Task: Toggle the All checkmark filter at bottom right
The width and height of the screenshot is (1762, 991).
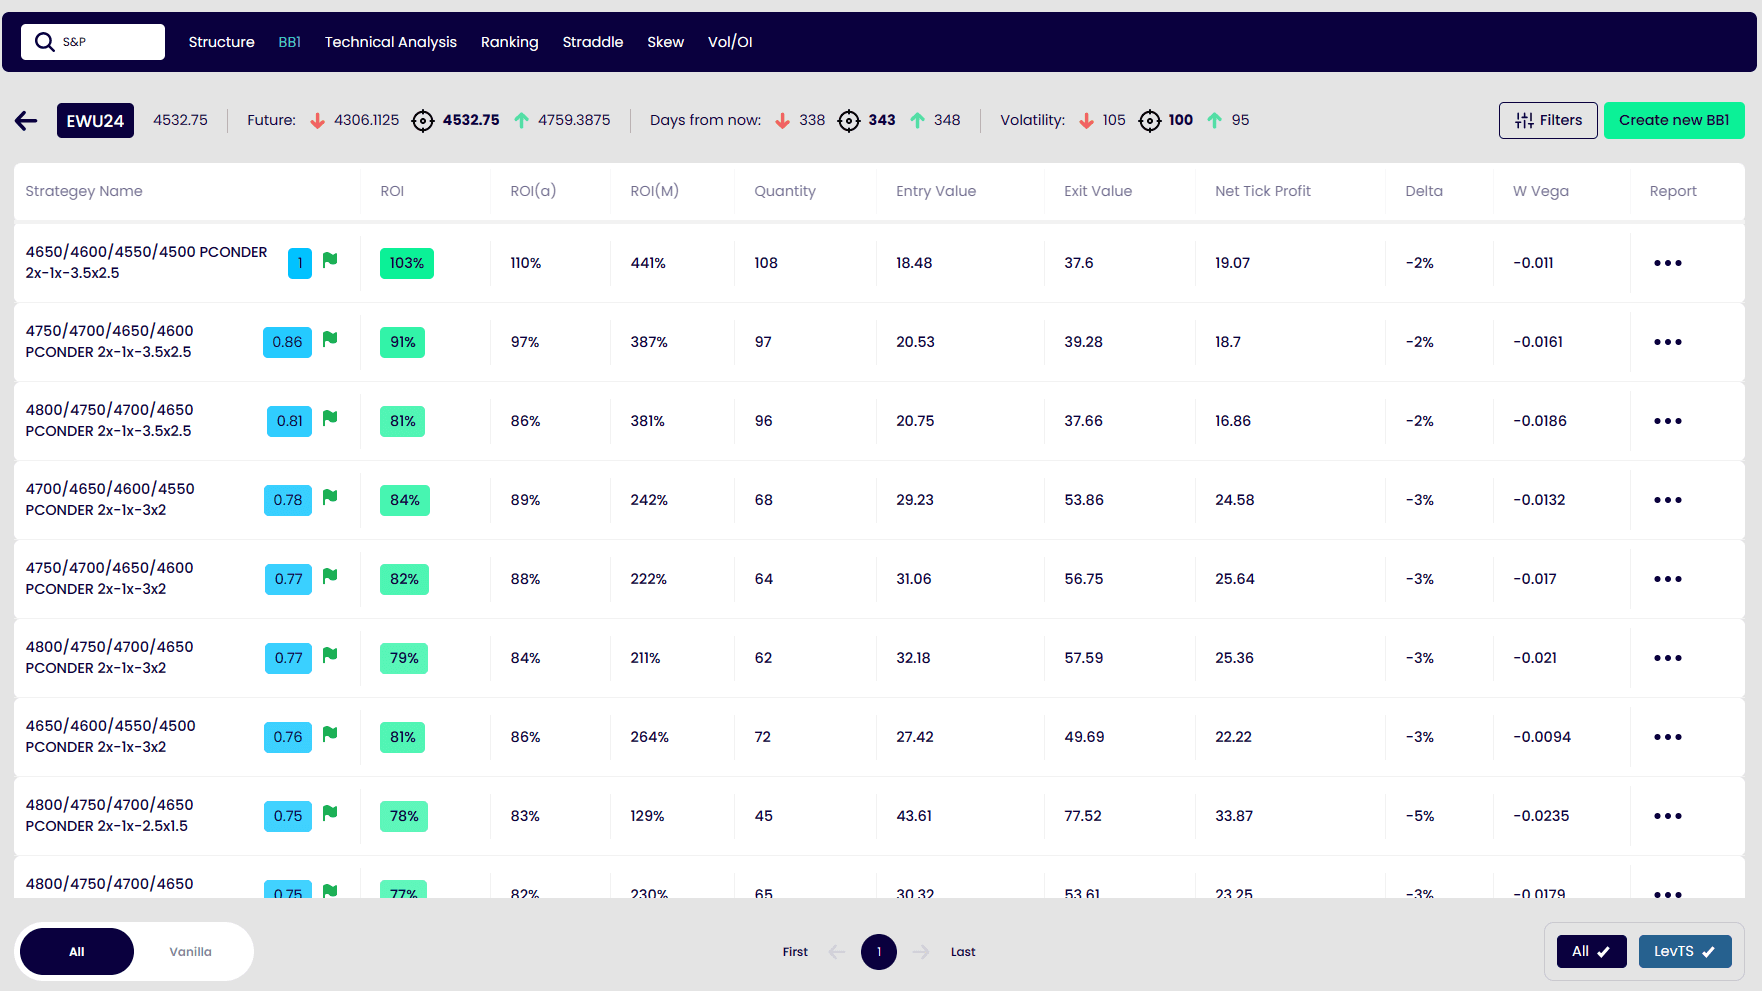Action: pyautogui.click(x=1591, y=951)
